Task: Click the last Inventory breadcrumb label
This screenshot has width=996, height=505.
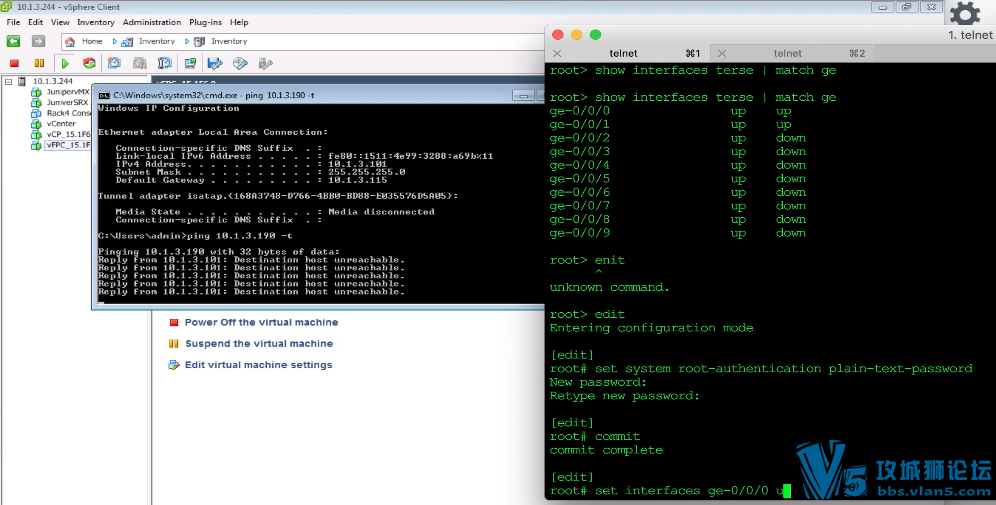Action: (x=229, y=41)
